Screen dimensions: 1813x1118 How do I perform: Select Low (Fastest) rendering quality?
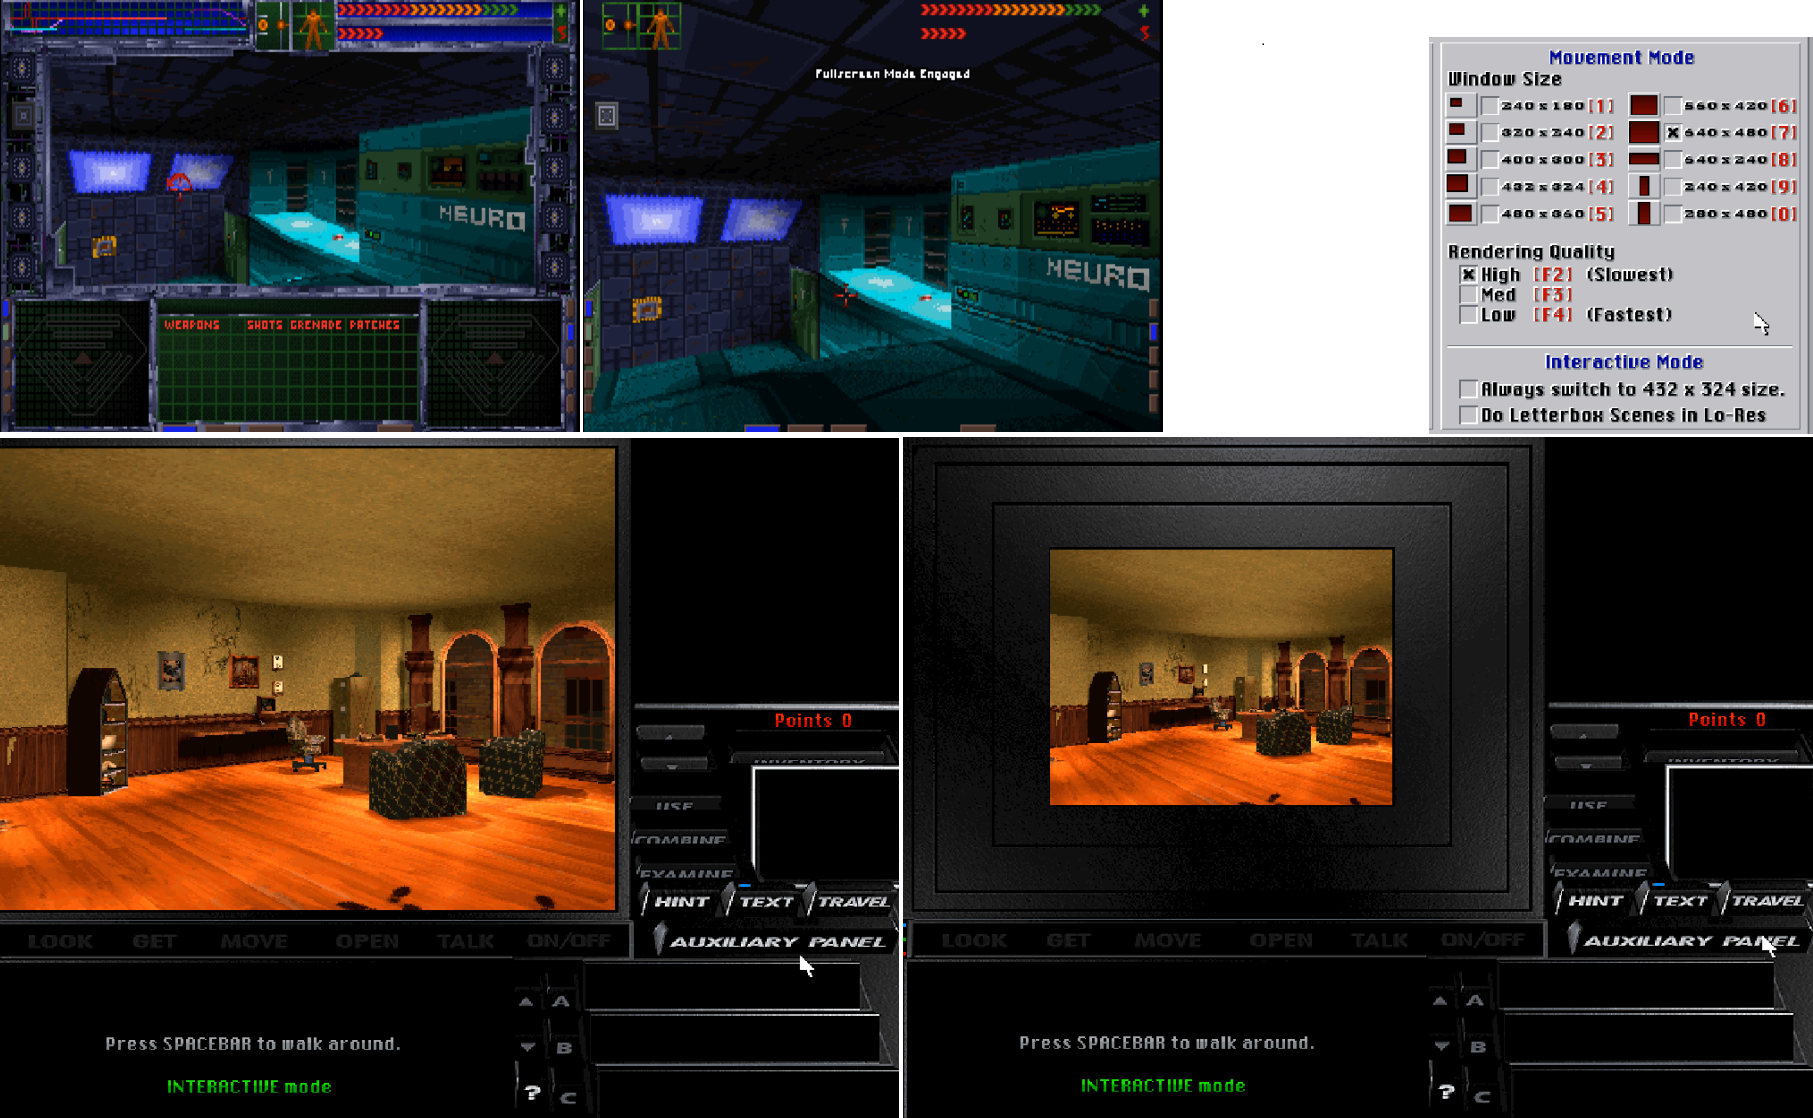coord(1468,315)
